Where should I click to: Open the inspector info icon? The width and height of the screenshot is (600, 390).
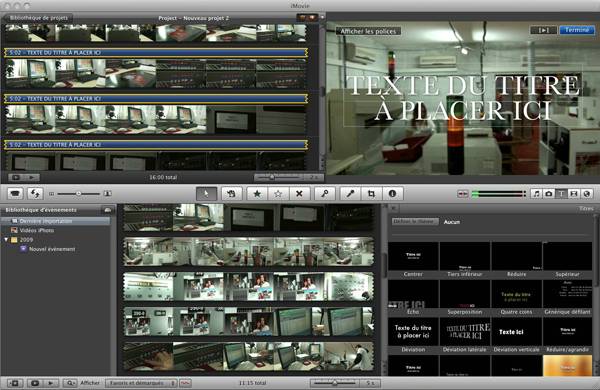[392, 194]
